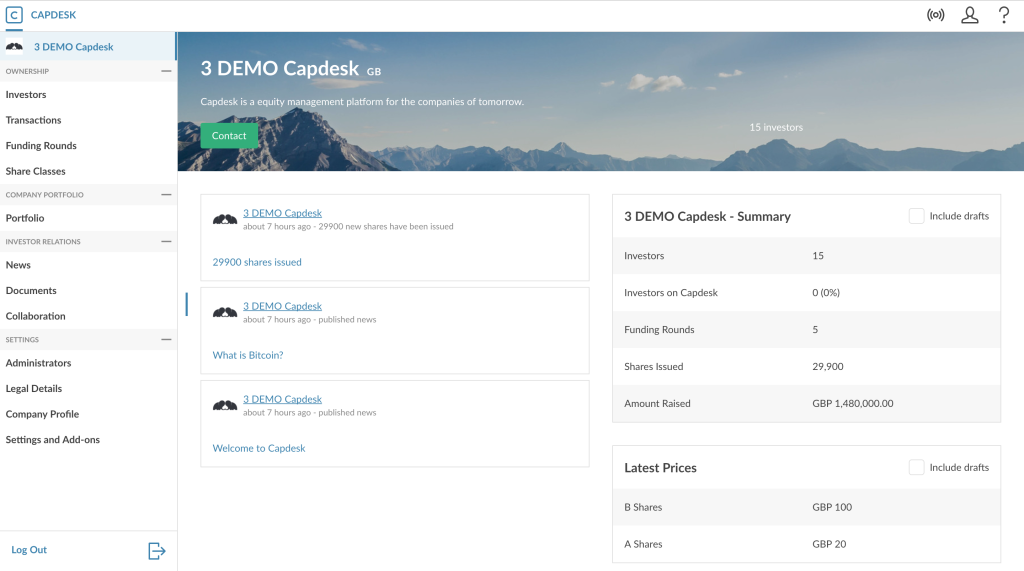Collapse the Company Portfolio section
This screenshot has height=571, width=1024.
point(166,195)
